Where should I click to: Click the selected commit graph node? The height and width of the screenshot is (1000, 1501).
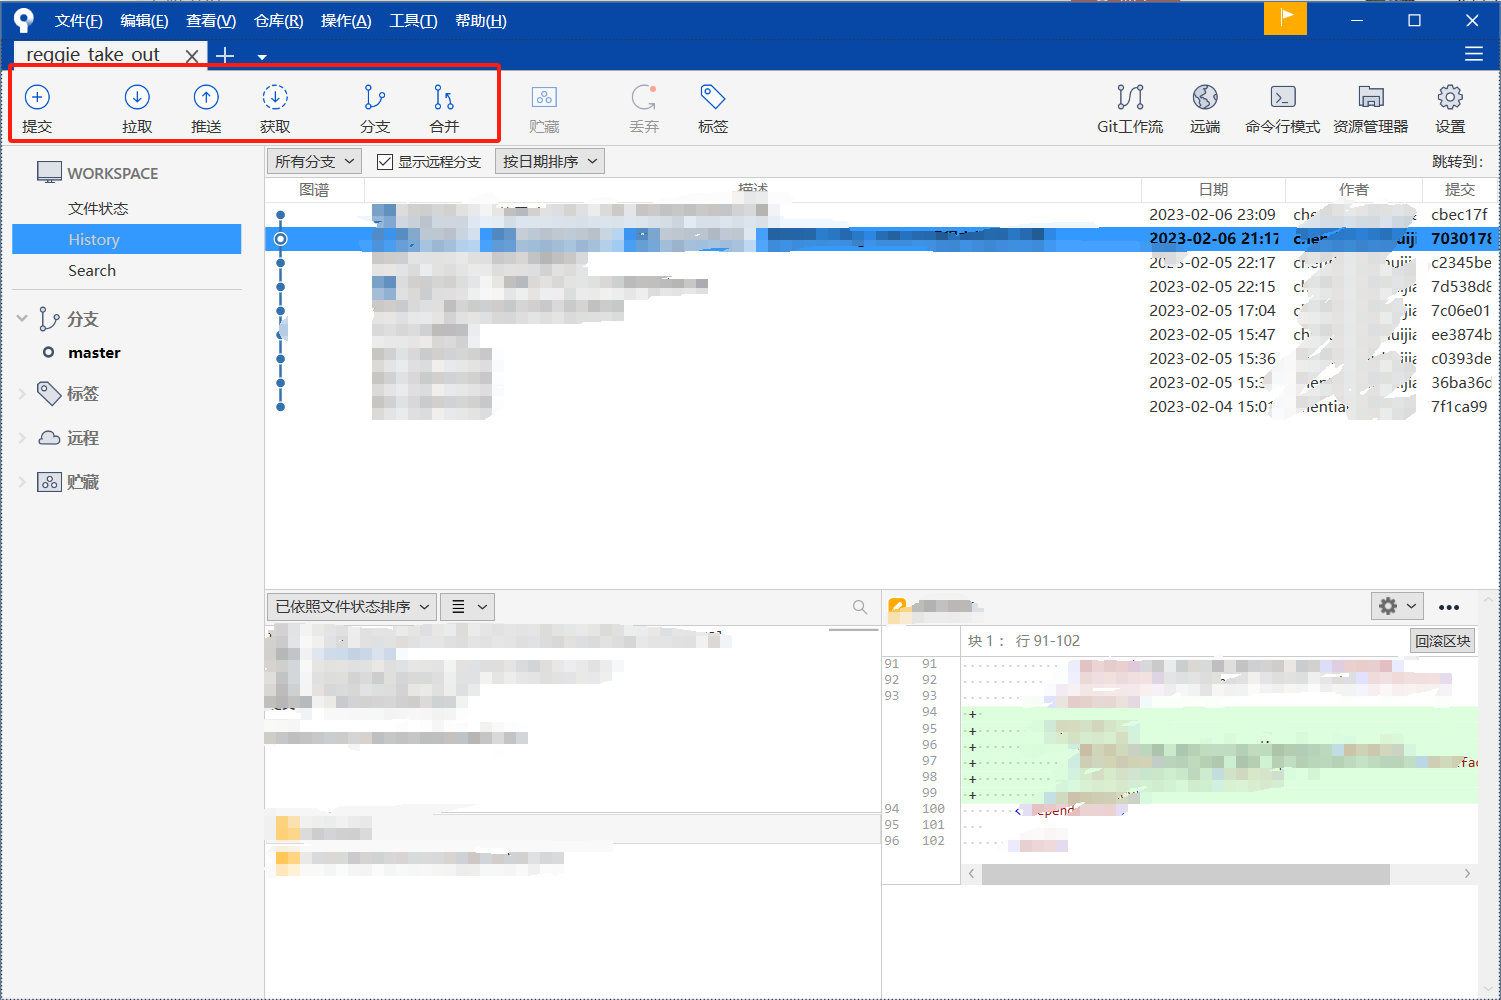click(281, 239)
